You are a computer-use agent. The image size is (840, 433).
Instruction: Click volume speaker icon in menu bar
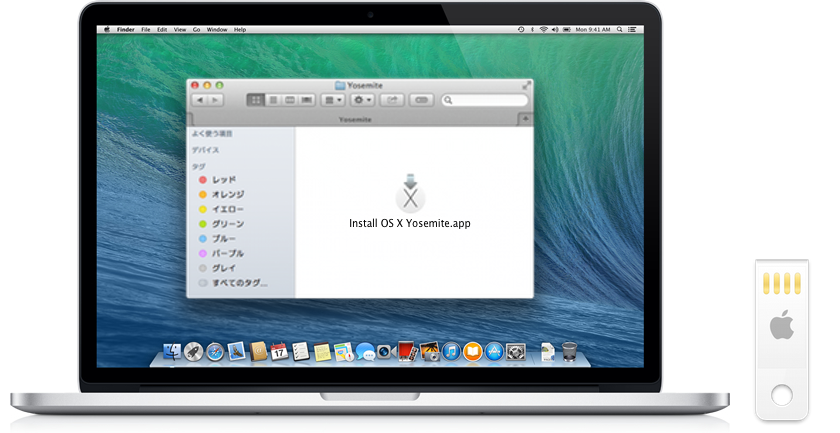point(555,30)
